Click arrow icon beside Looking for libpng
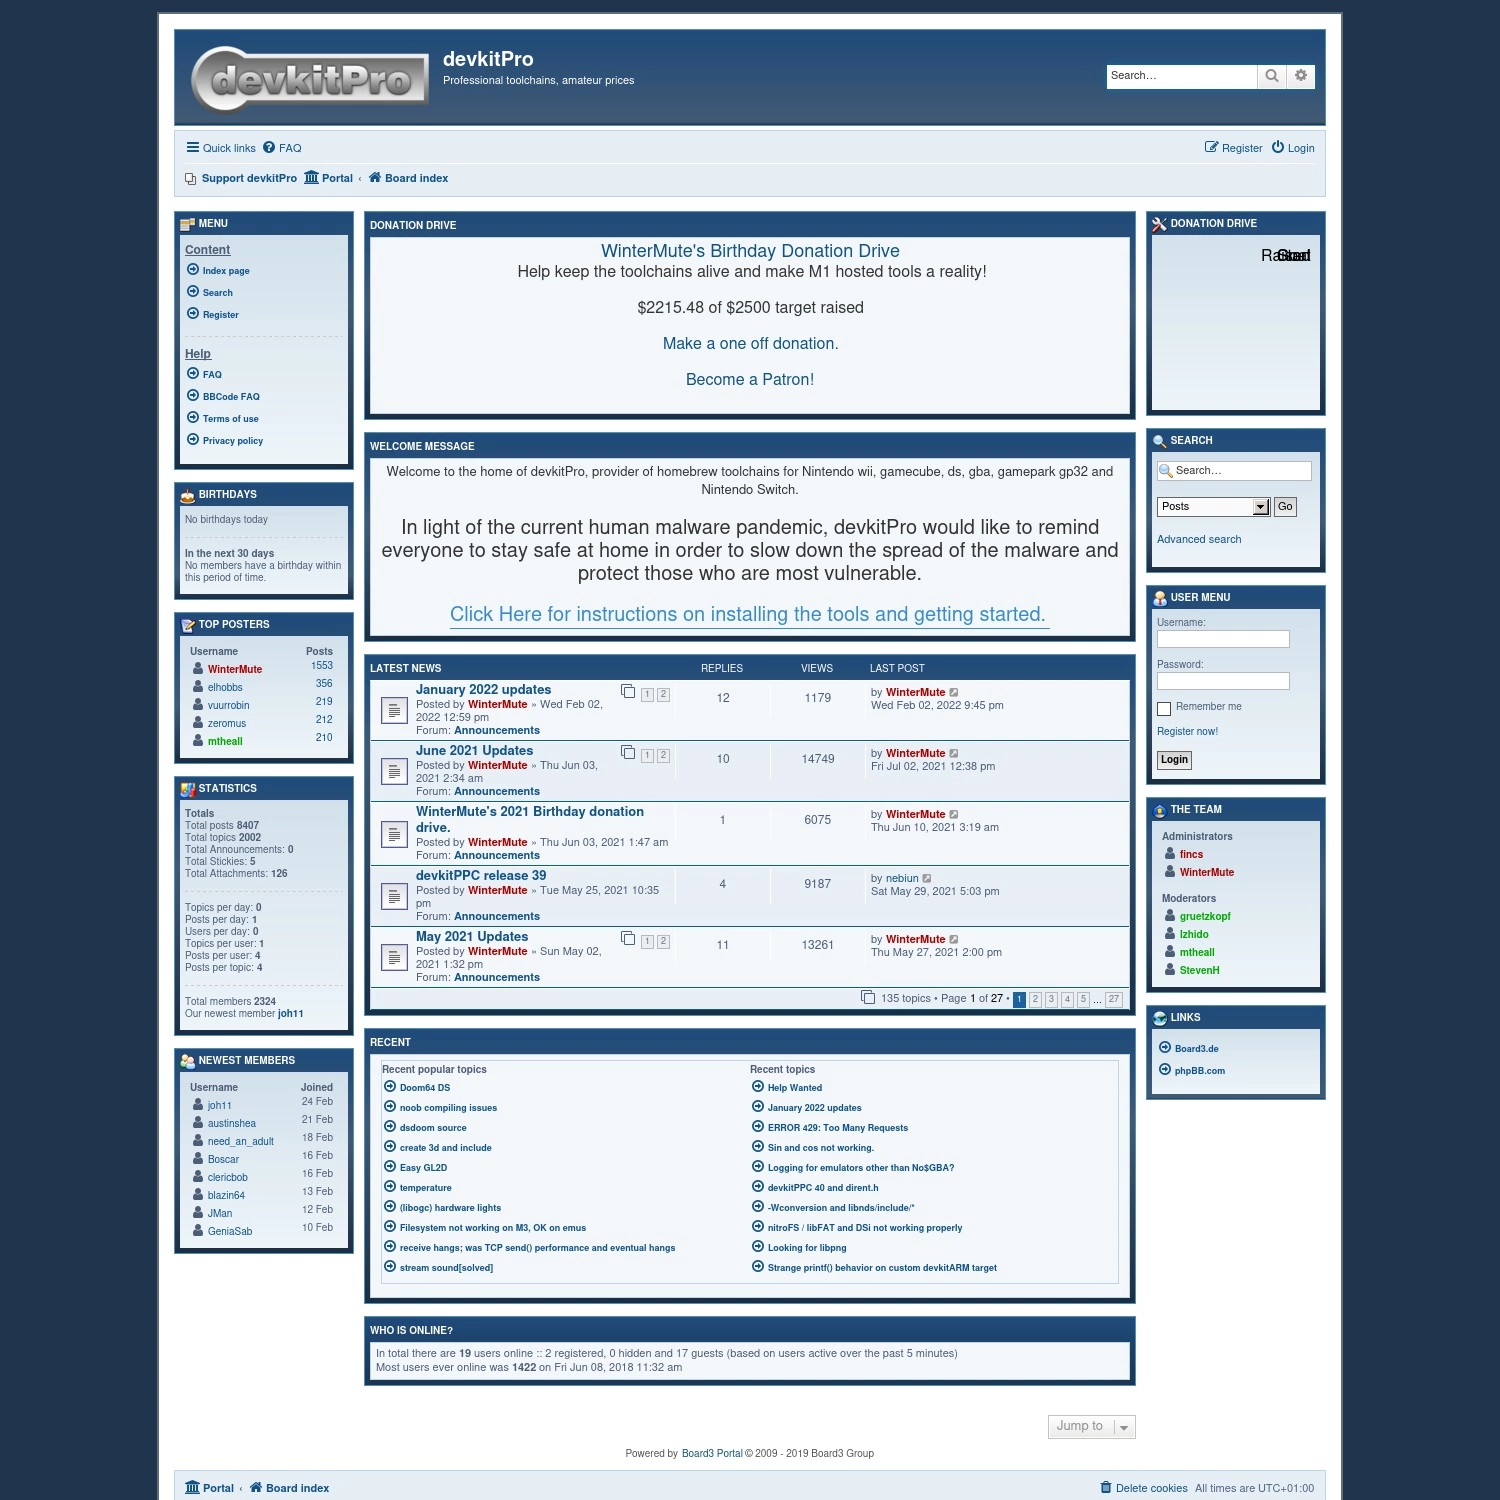The image size is (1500, 1500). coord(758,1247)
